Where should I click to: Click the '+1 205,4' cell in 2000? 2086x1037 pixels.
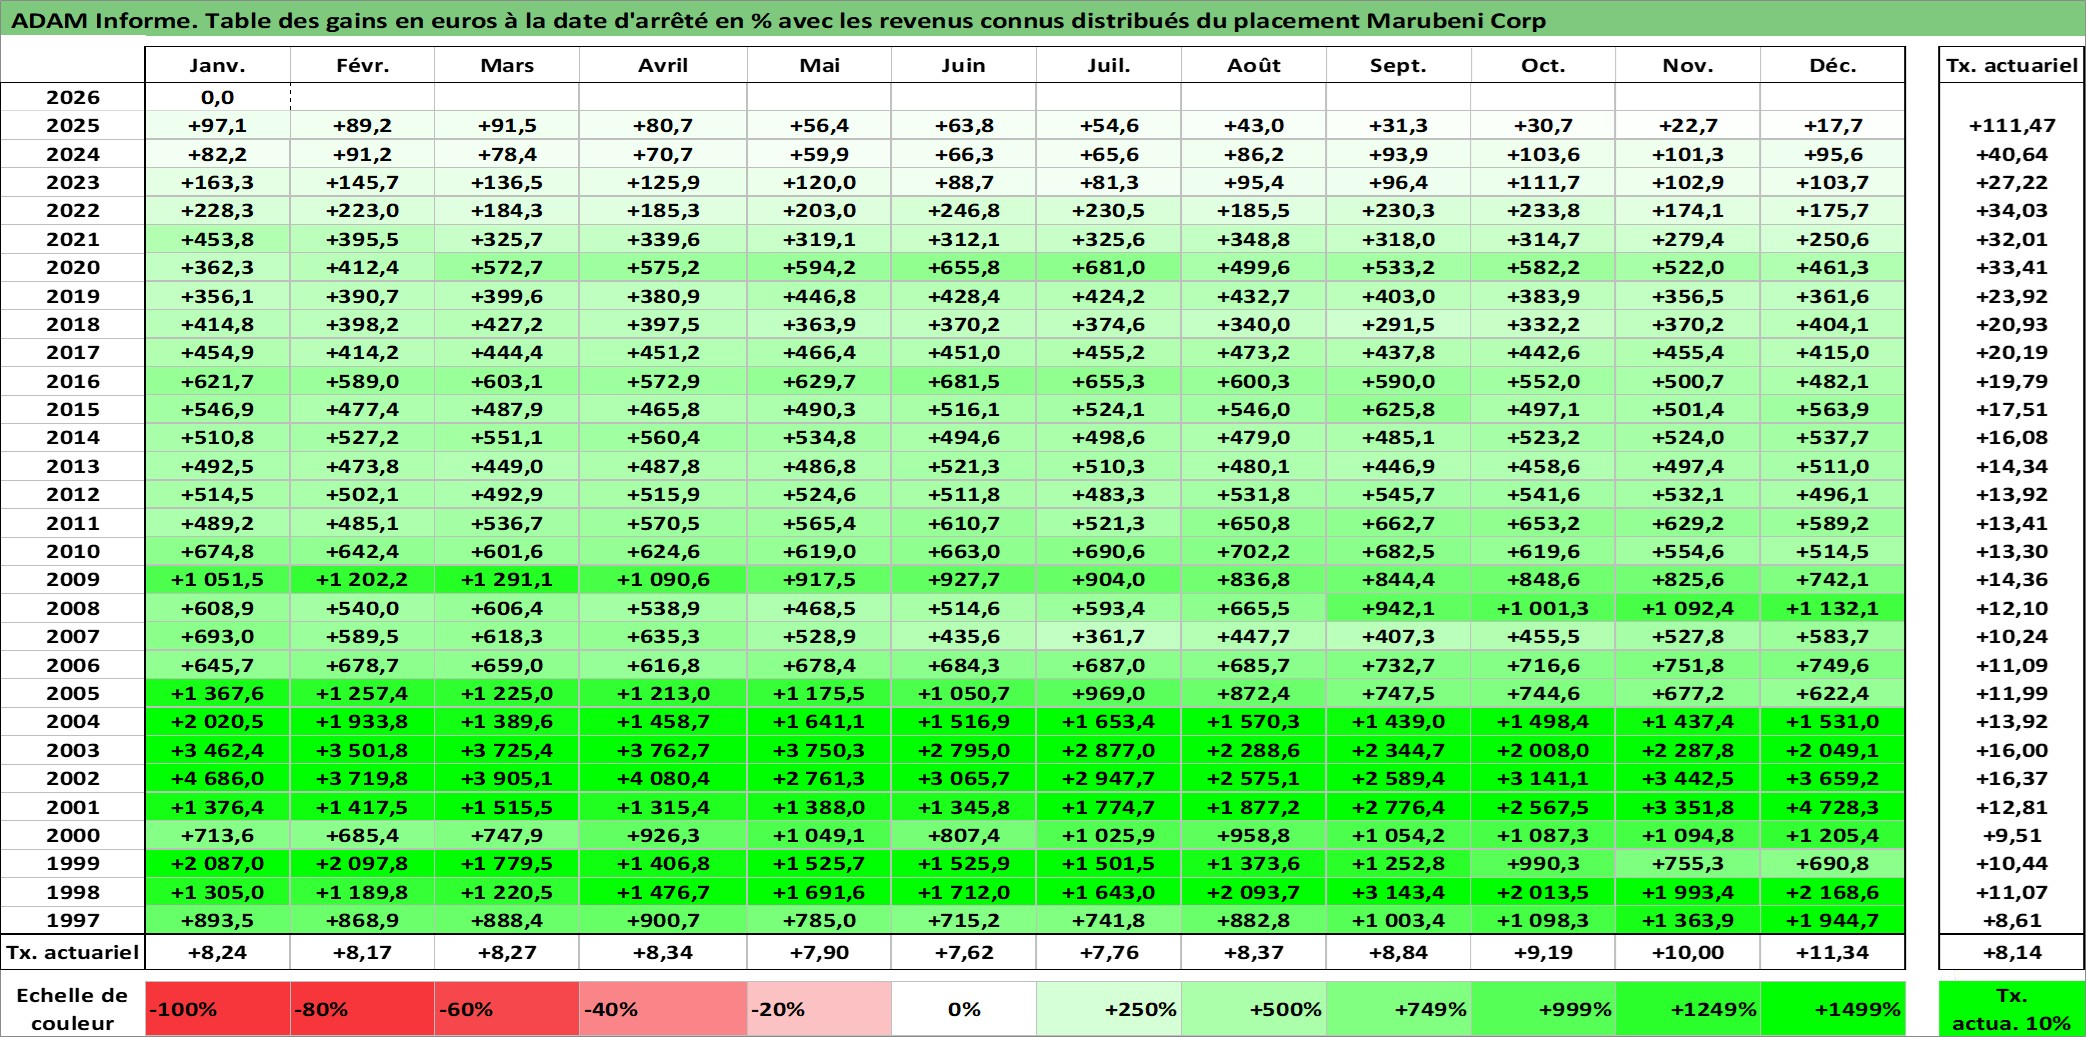coord(1832,835)
